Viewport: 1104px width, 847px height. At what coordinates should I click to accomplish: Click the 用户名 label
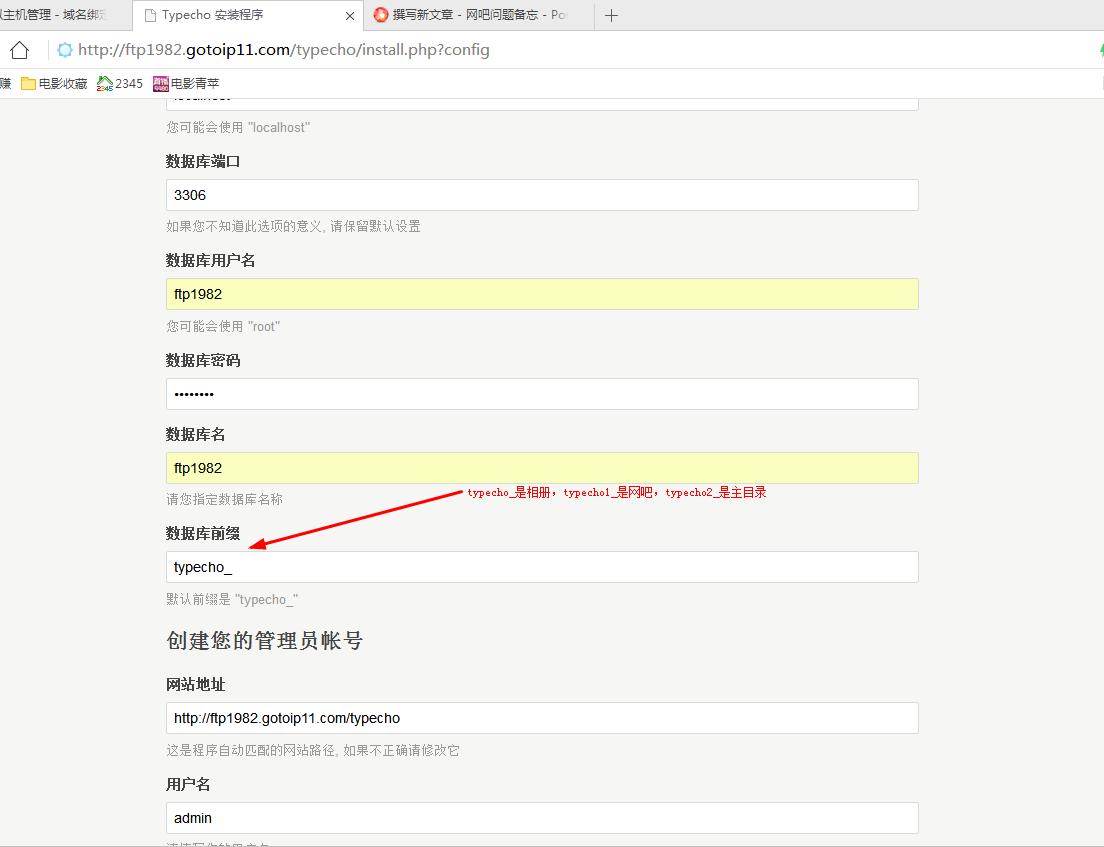188,785
